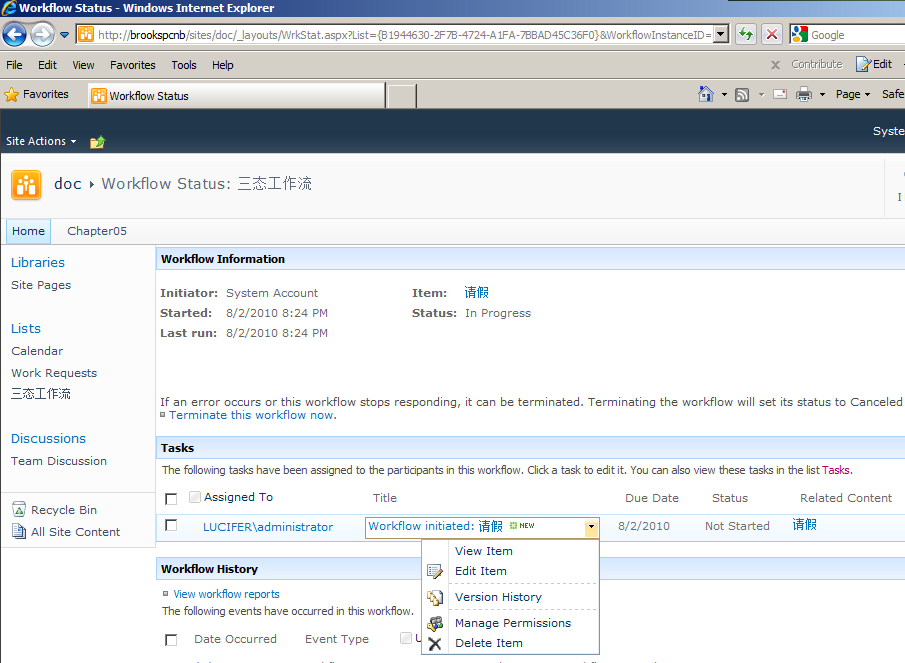The width and height of the screenshot is (905, 663).
Task: Open the 请假 item link in Workflow Information
Action: tap(476, 293)
